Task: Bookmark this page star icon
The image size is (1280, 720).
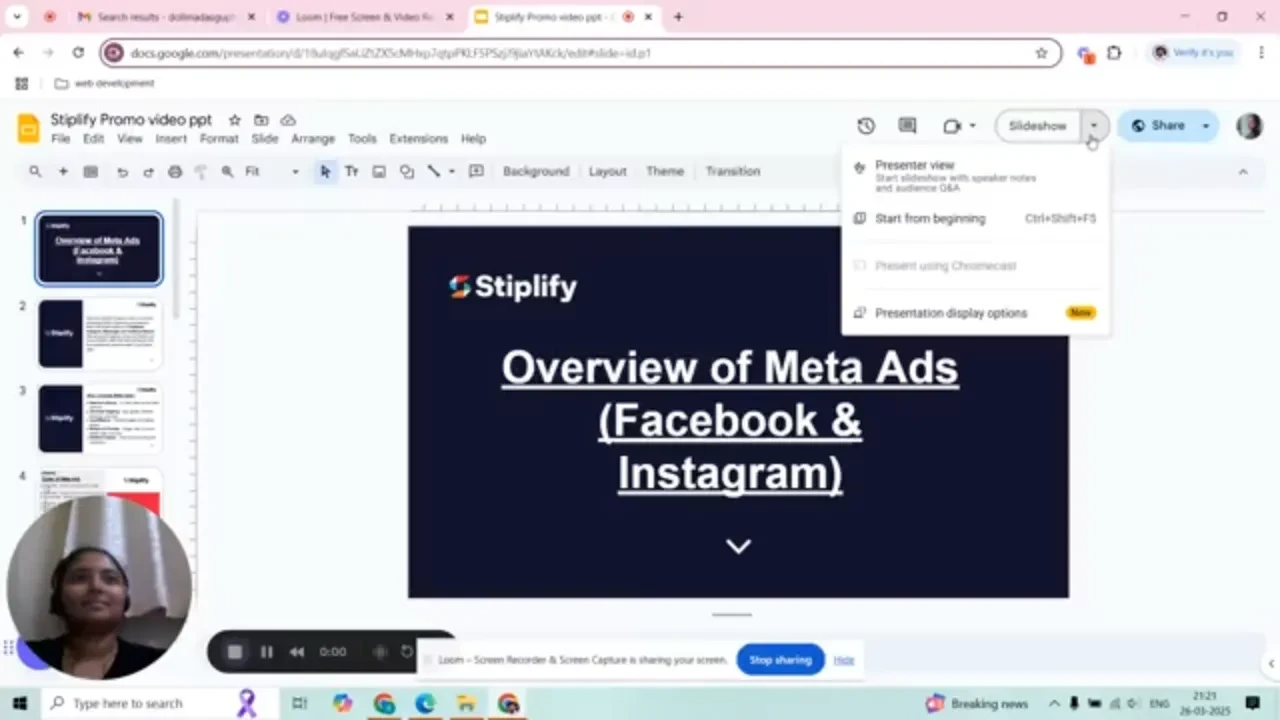Action: point(1041,53)
